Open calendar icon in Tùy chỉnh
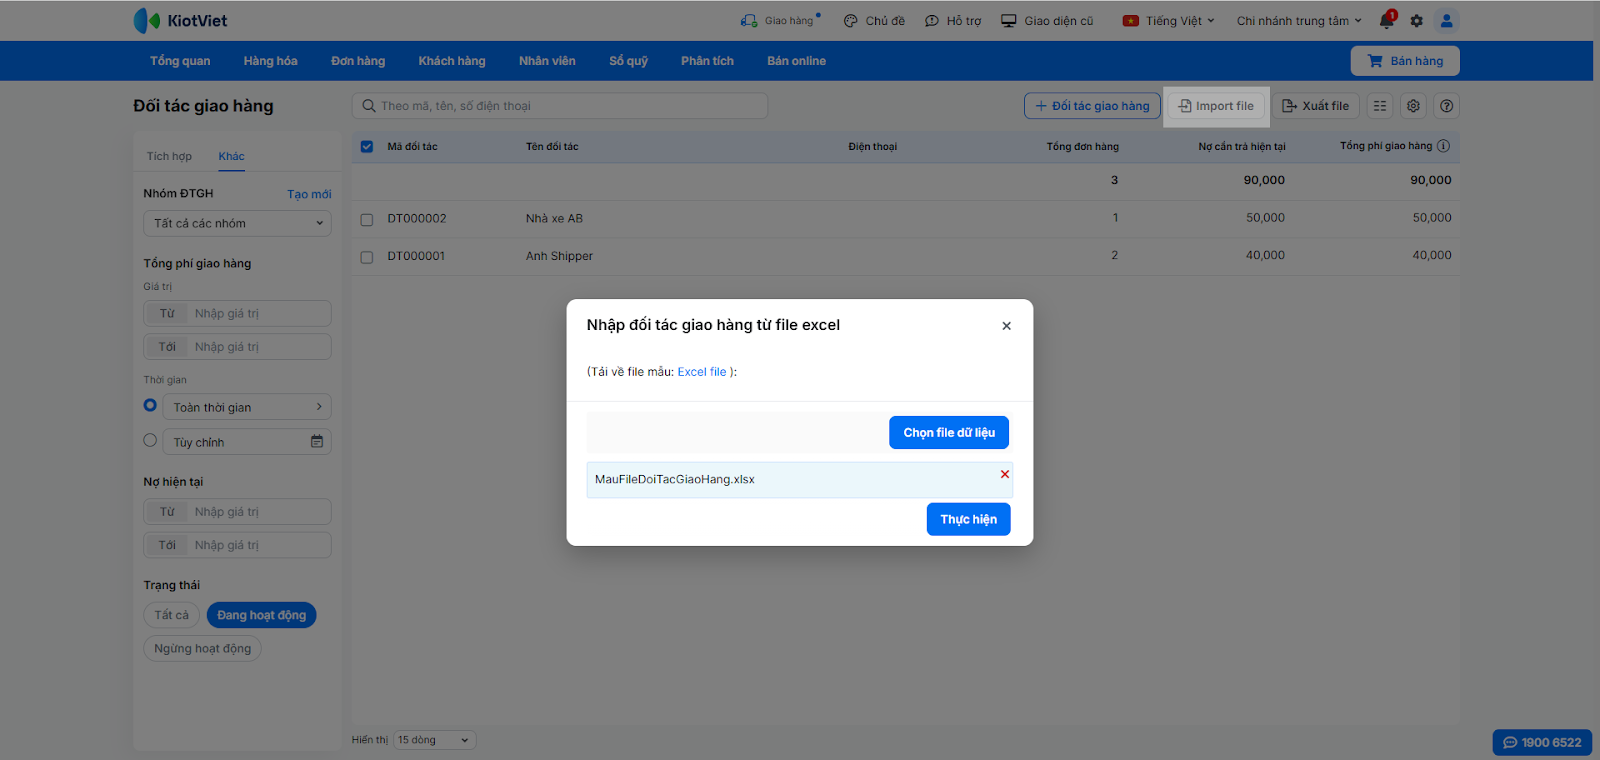The width and height of the screenshot is (1600, 760). pos(317,441)
